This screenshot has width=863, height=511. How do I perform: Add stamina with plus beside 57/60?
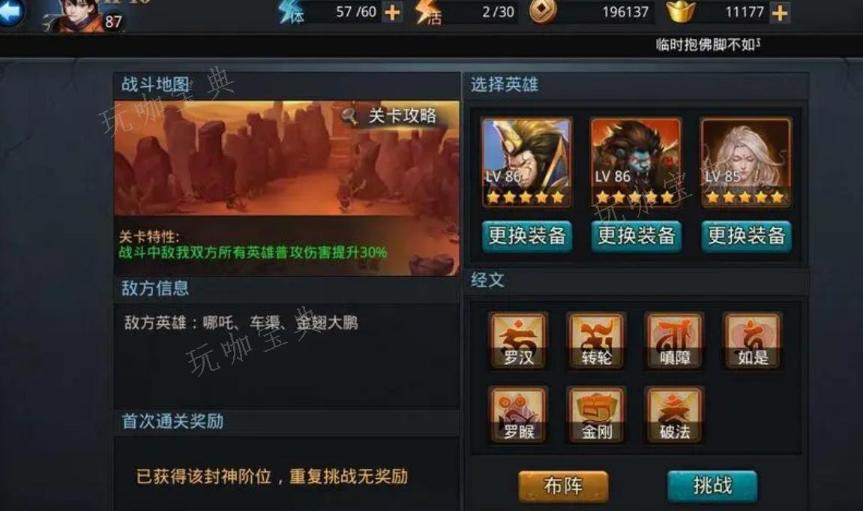click(392, 12)
